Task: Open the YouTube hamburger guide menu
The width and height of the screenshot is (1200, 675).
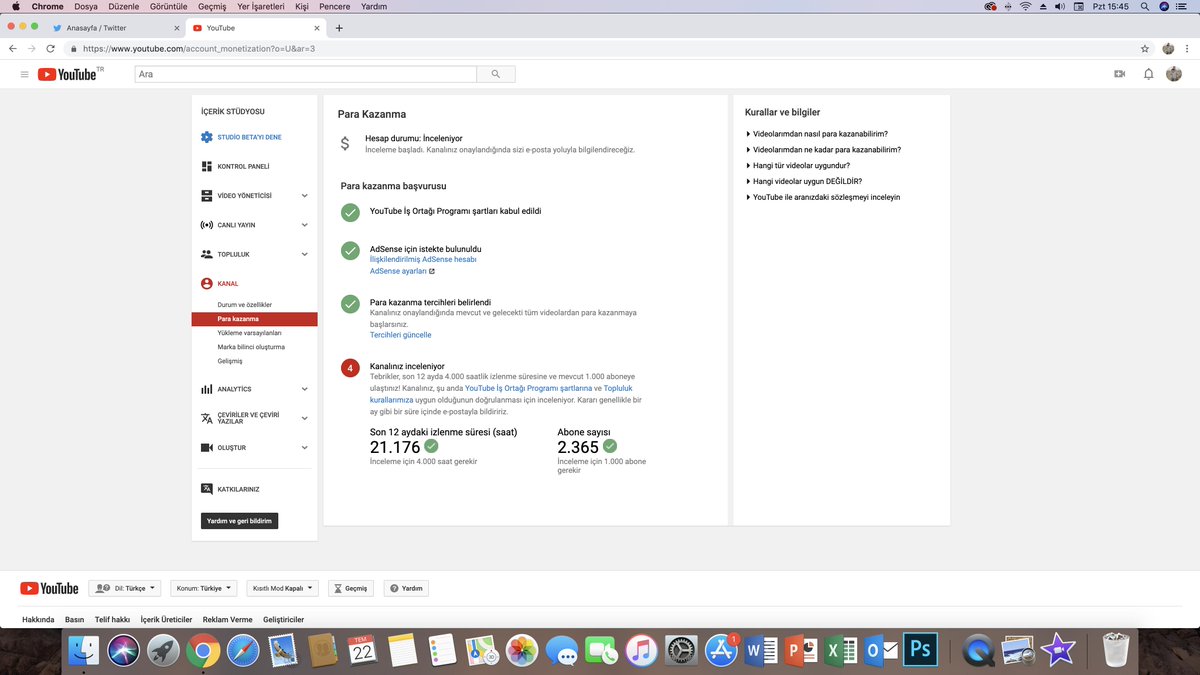Action: click(x=24, y=74)
